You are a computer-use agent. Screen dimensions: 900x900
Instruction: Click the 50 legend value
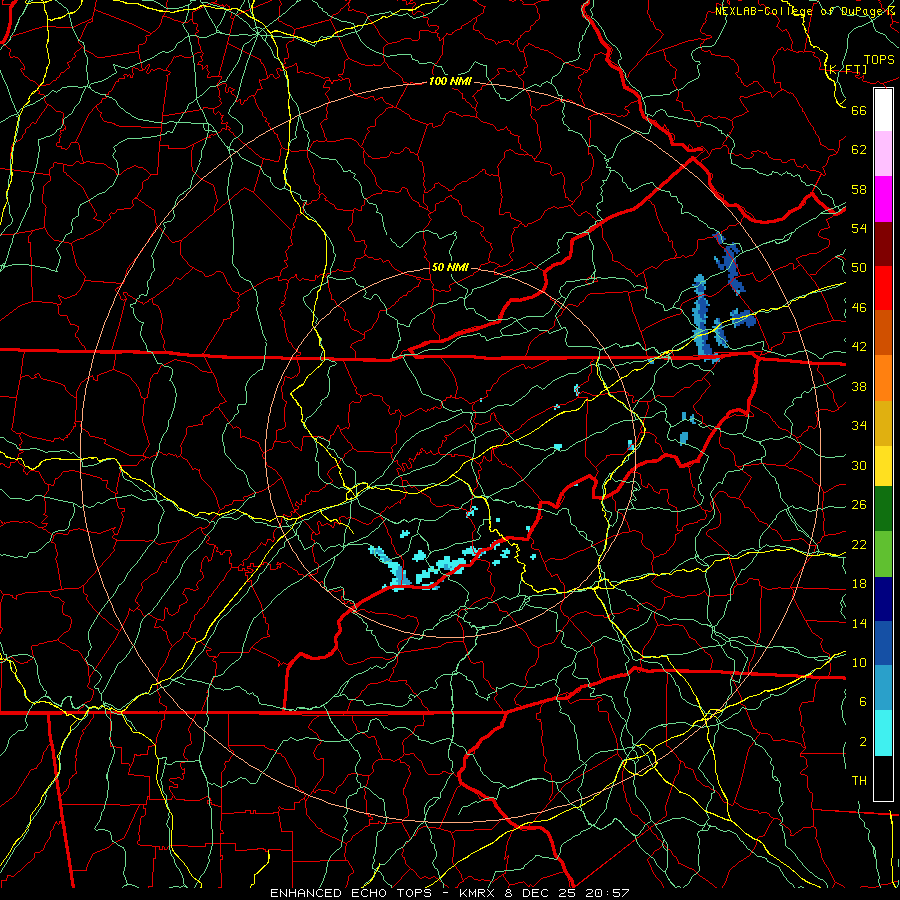pos(859,268)
